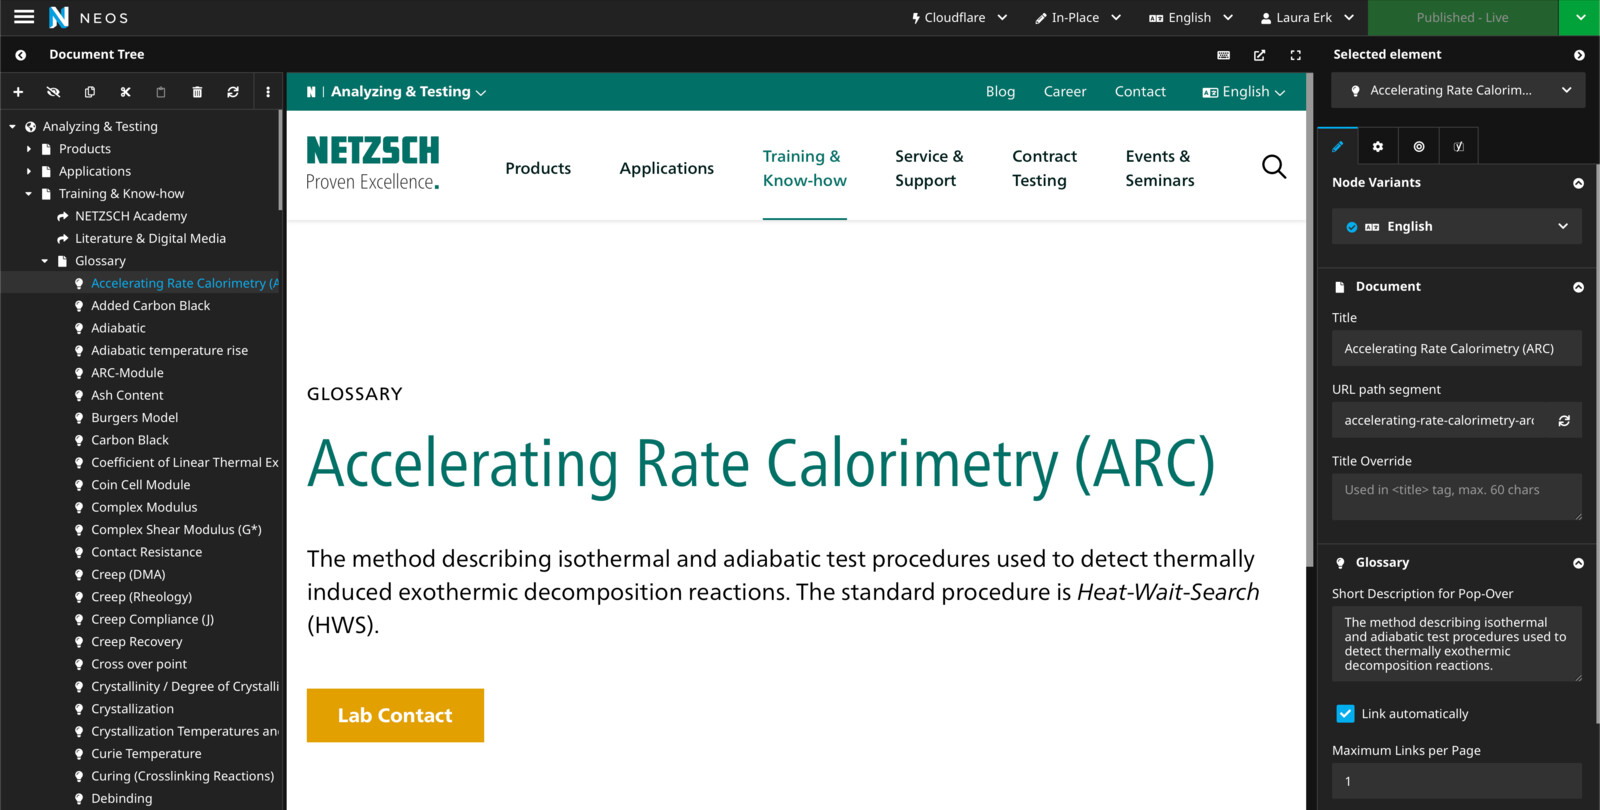Toggle hide for the selected document (crossed eye)
This screenshot has width=1600, height=810.
54,92
